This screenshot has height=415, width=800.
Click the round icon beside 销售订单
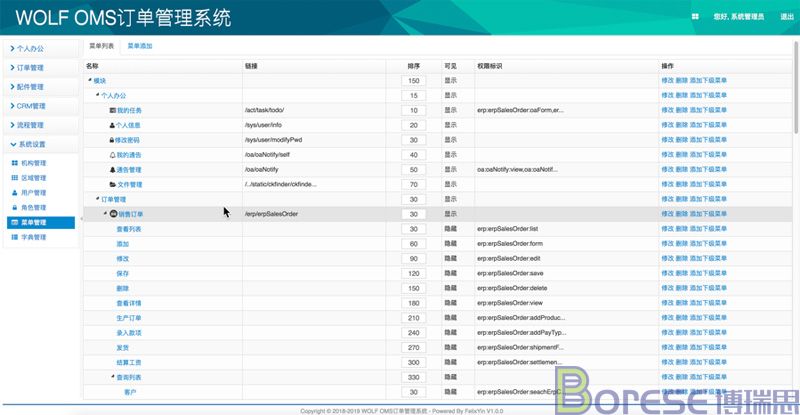point(114,214)
